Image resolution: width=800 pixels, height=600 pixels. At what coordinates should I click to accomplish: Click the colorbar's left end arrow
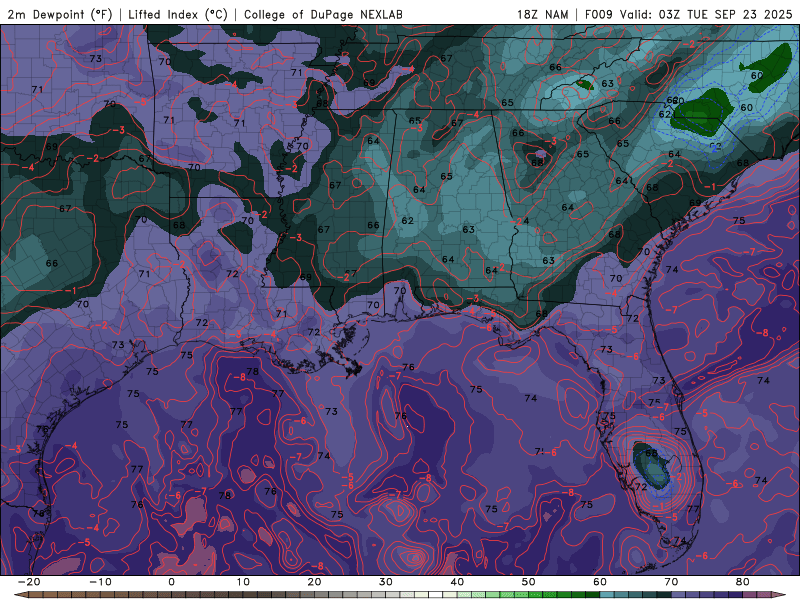[21, 595]
